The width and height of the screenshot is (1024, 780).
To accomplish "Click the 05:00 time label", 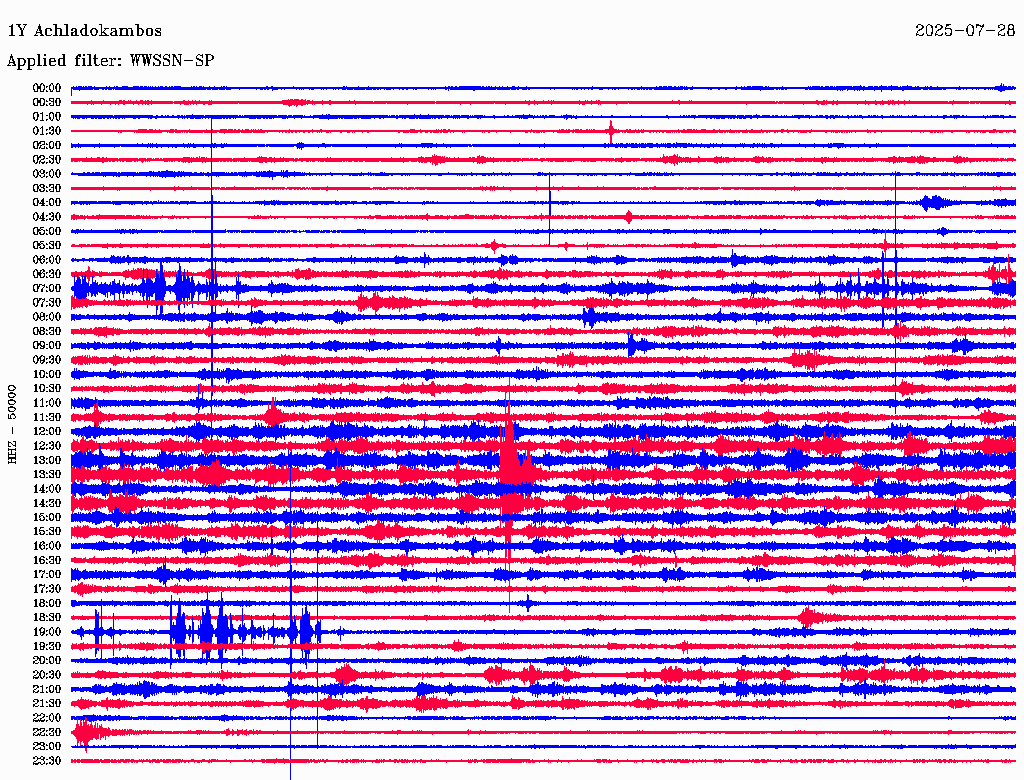I will pyautogui.click(x=47, y=231).
